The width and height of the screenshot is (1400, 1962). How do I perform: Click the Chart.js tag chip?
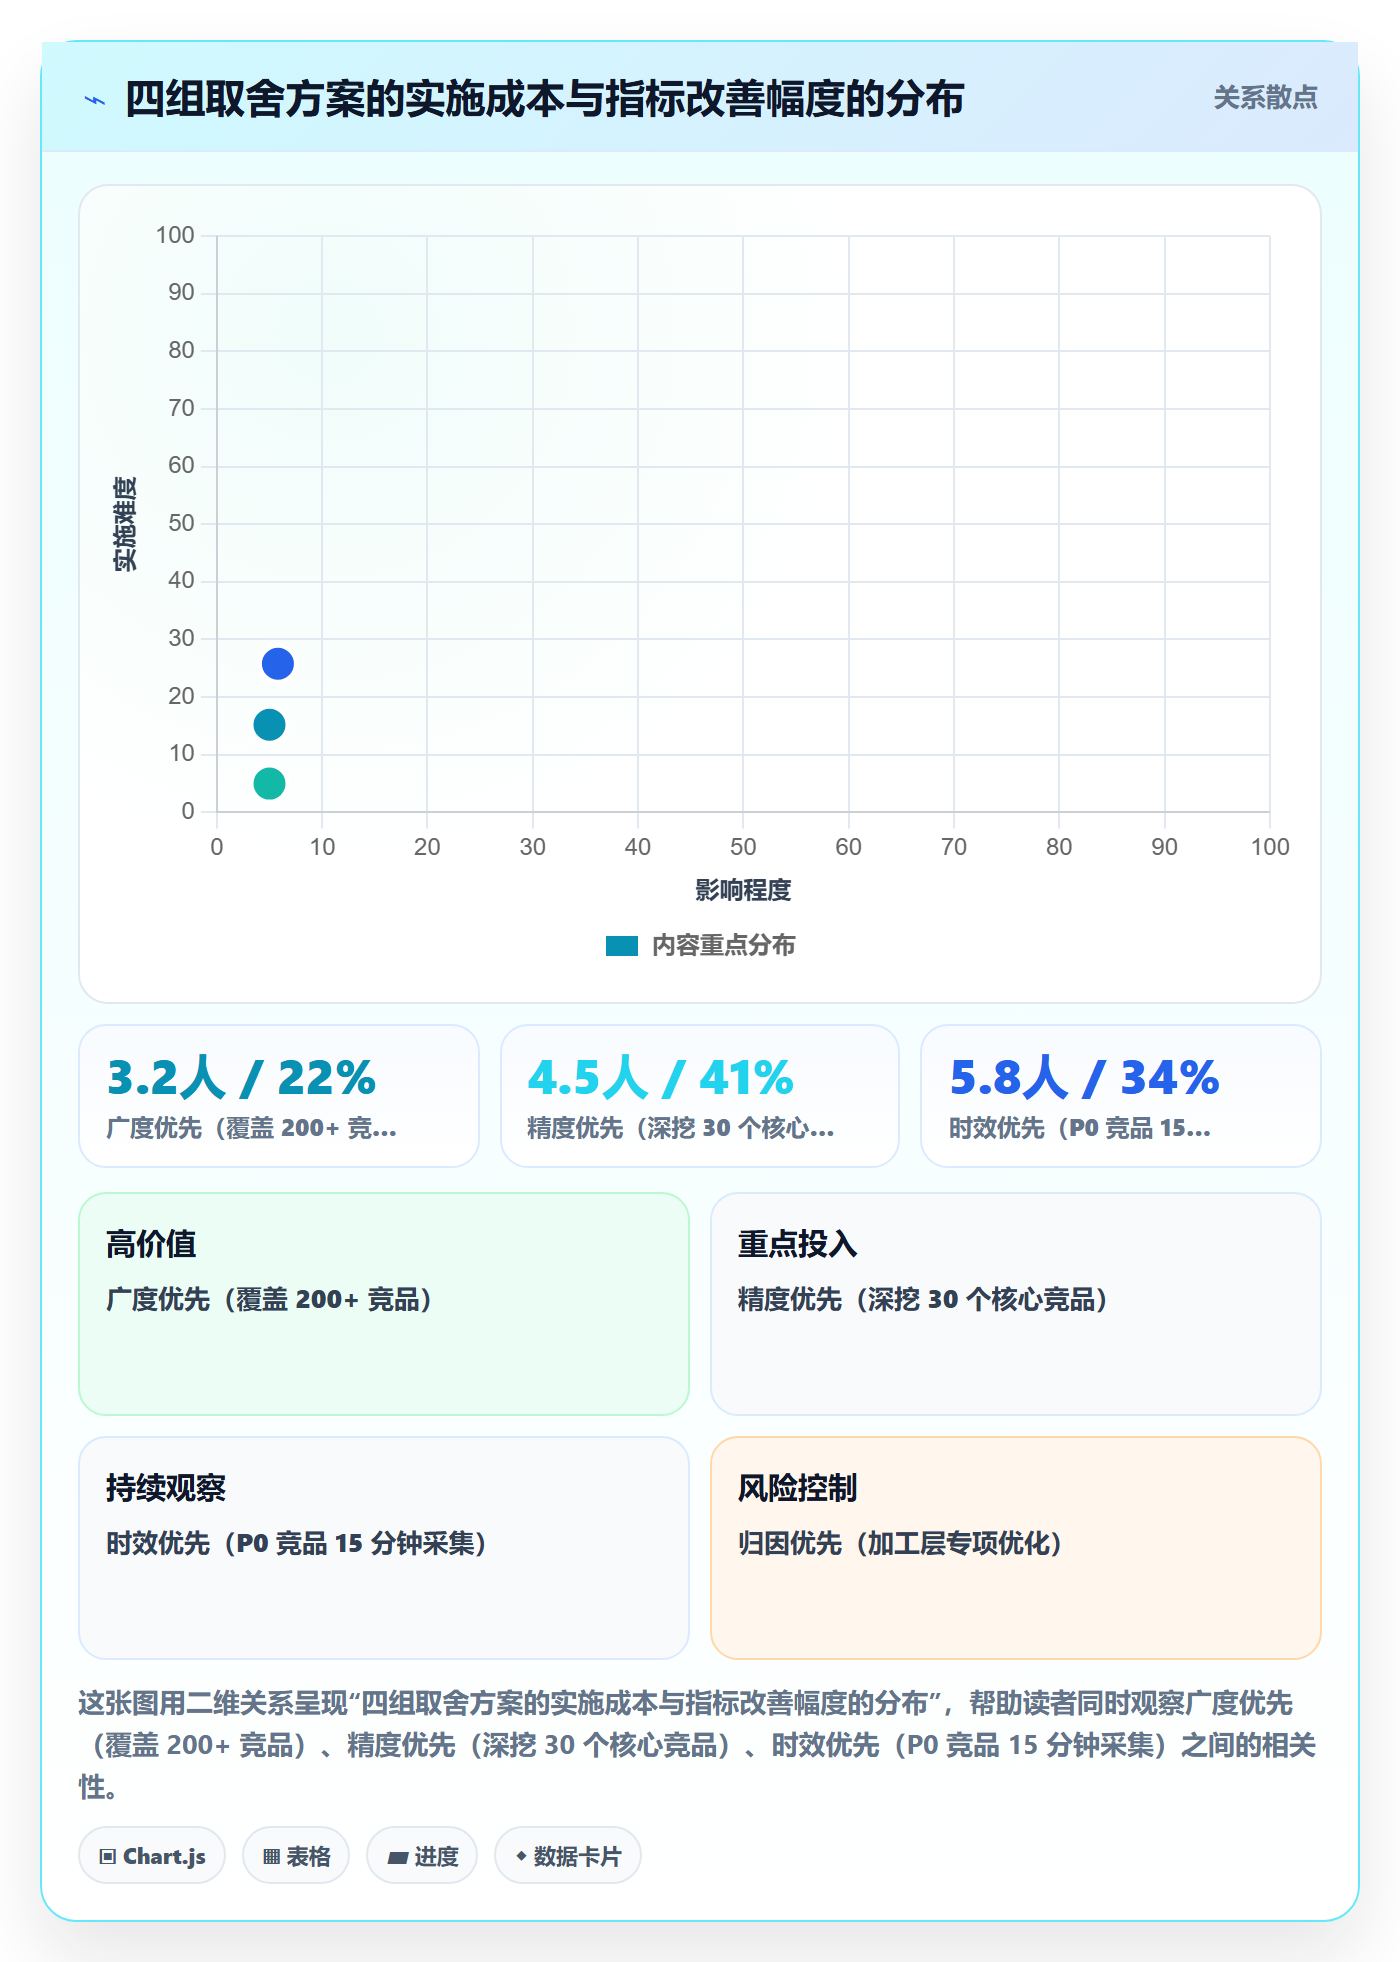click(152, 1856)
